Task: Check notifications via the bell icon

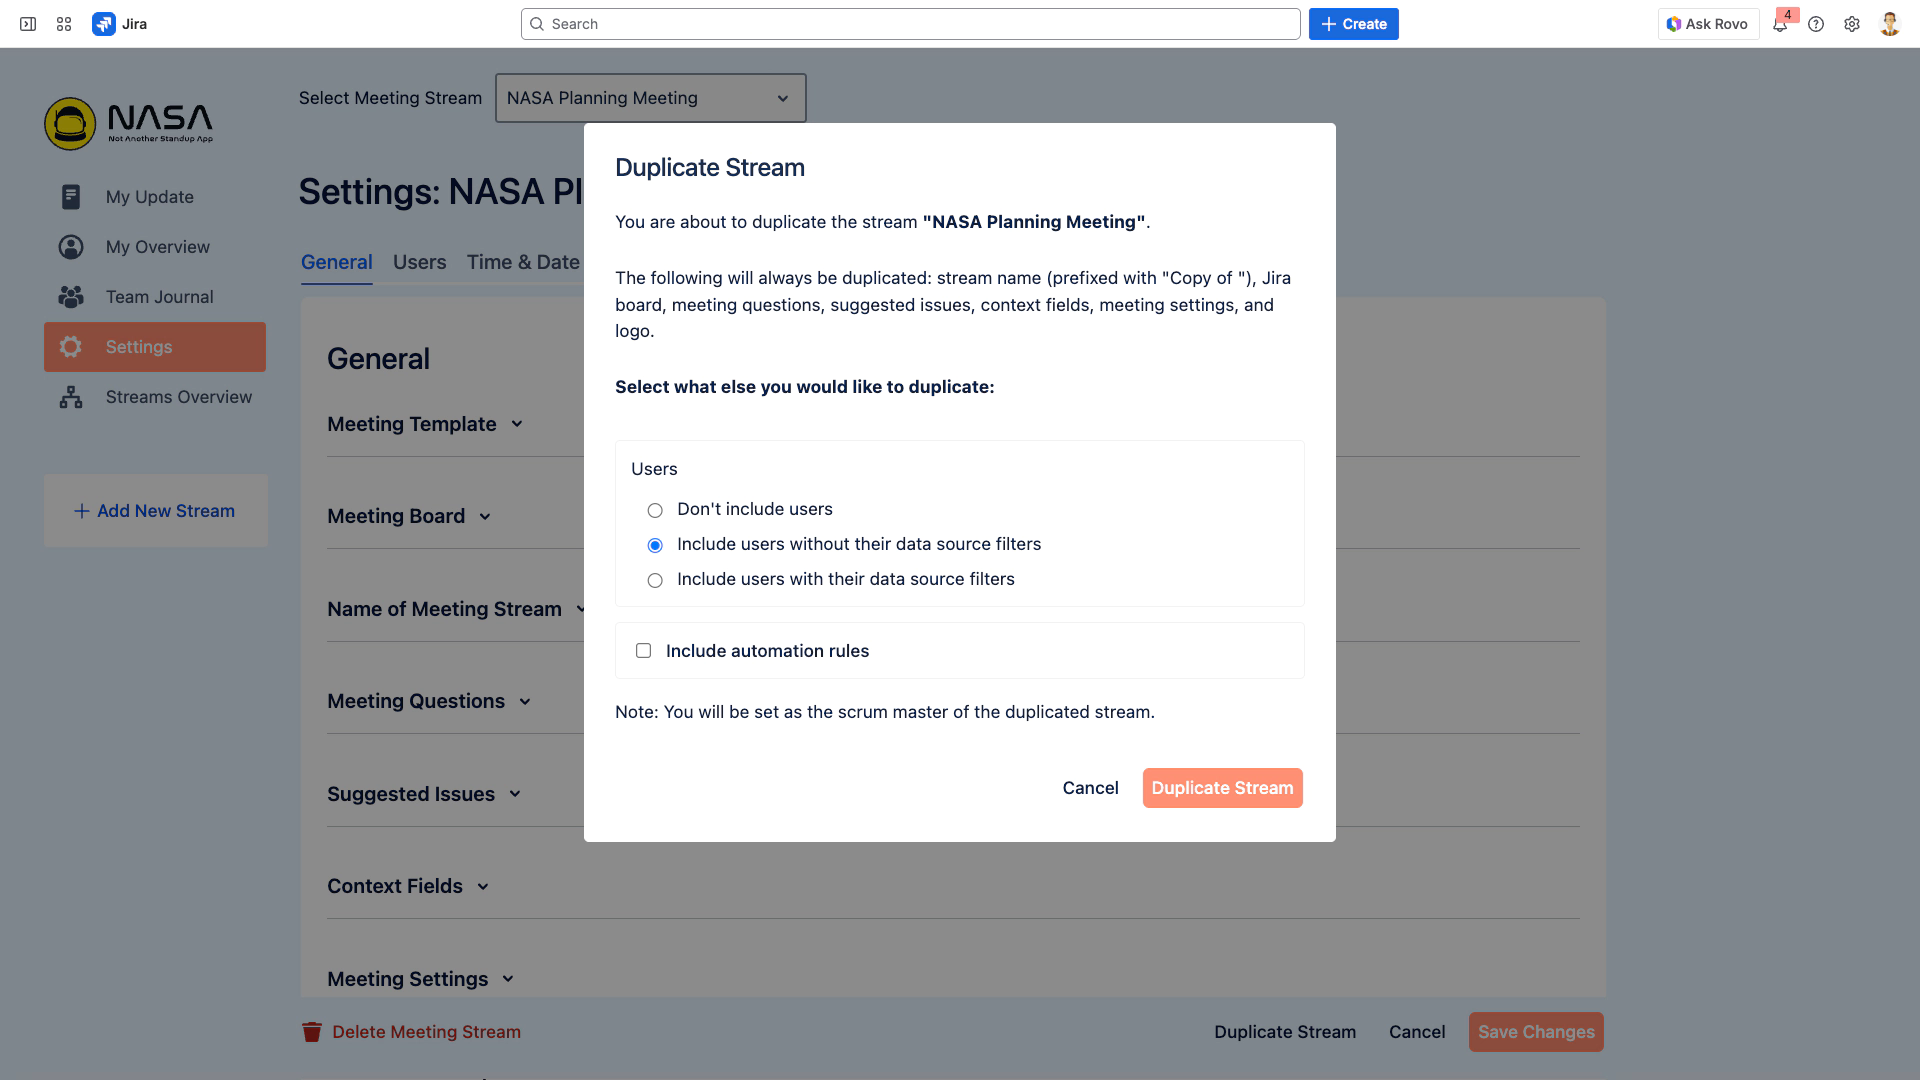Action: click(1780, 24)
